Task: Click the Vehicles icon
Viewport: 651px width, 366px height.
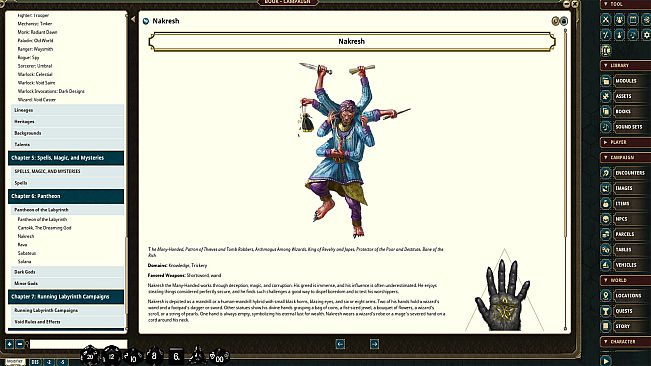Action: click(606, 265)
